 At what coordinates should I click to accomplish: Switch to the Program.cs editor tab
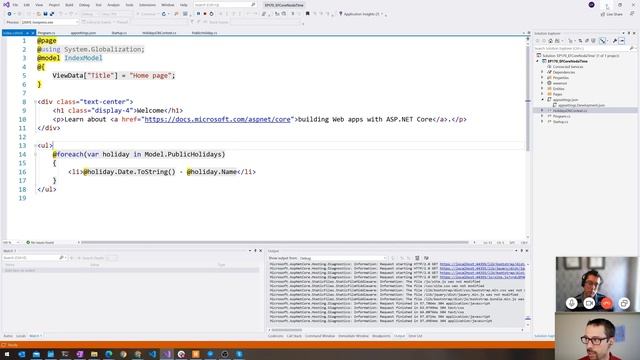(47, 33)
